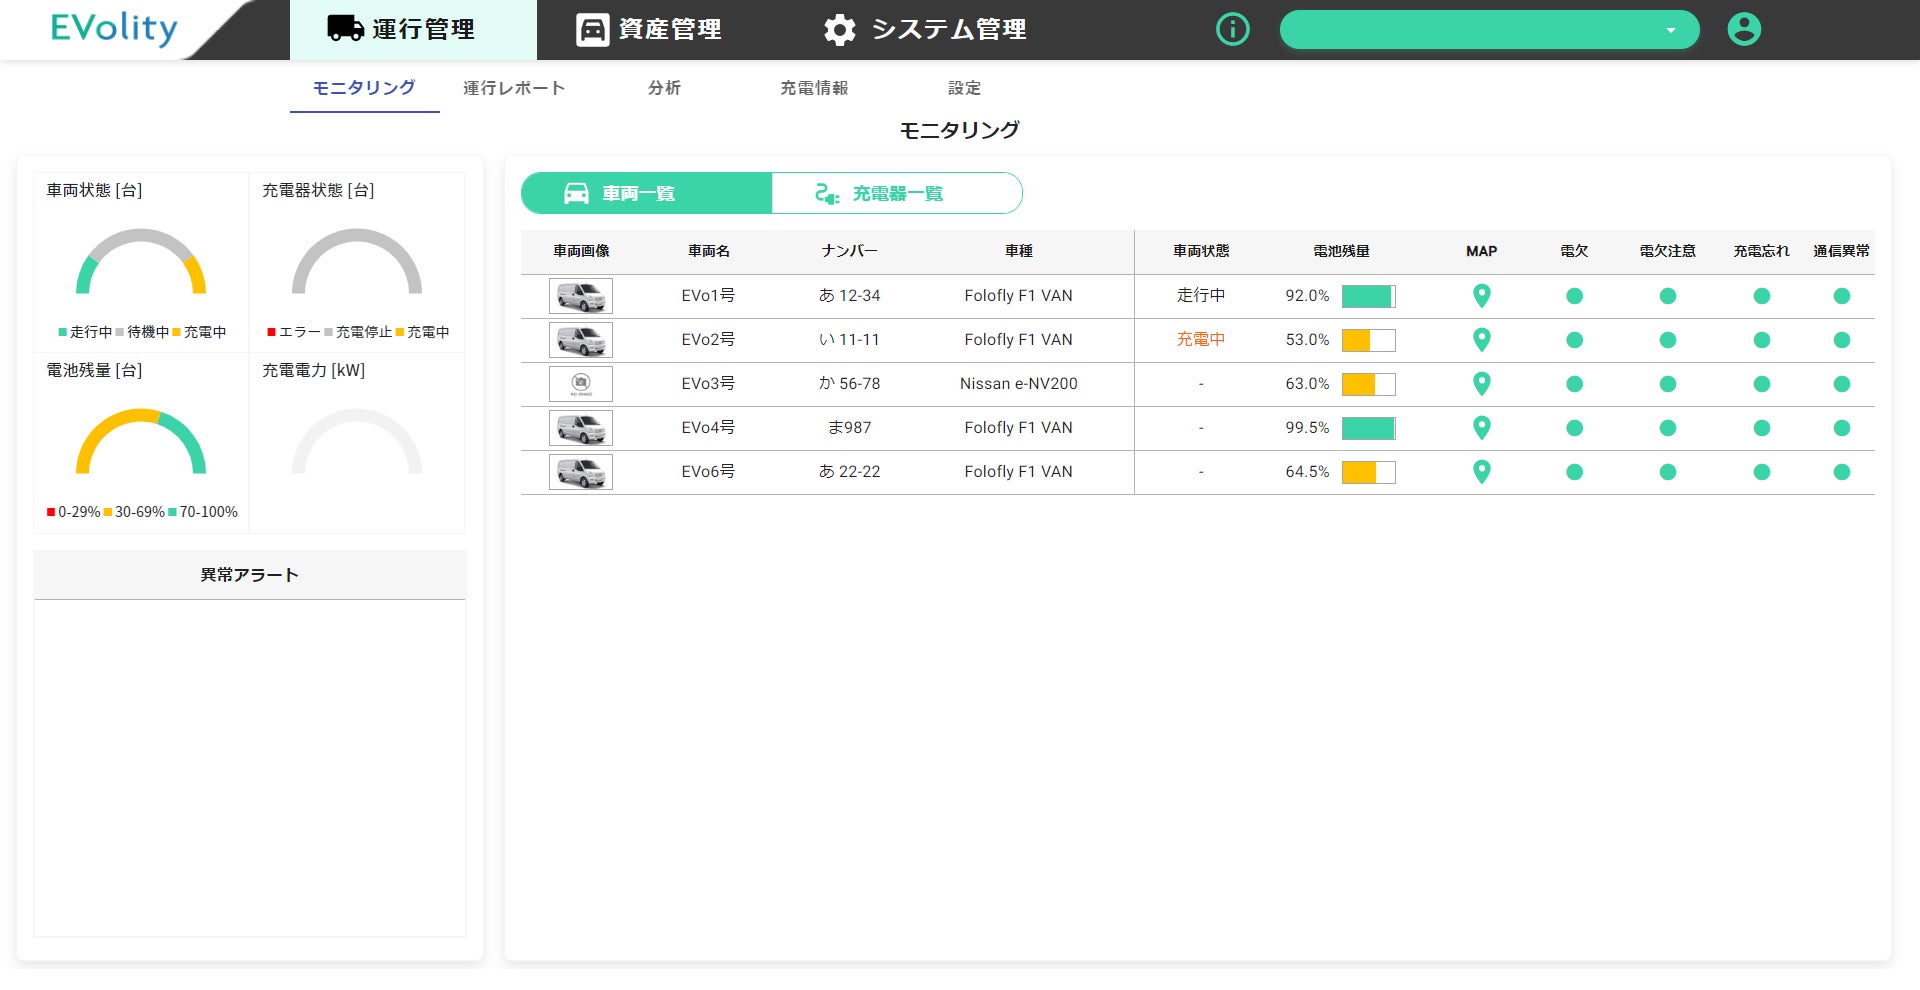Open map pin for EVo3号

(1482, 384)
